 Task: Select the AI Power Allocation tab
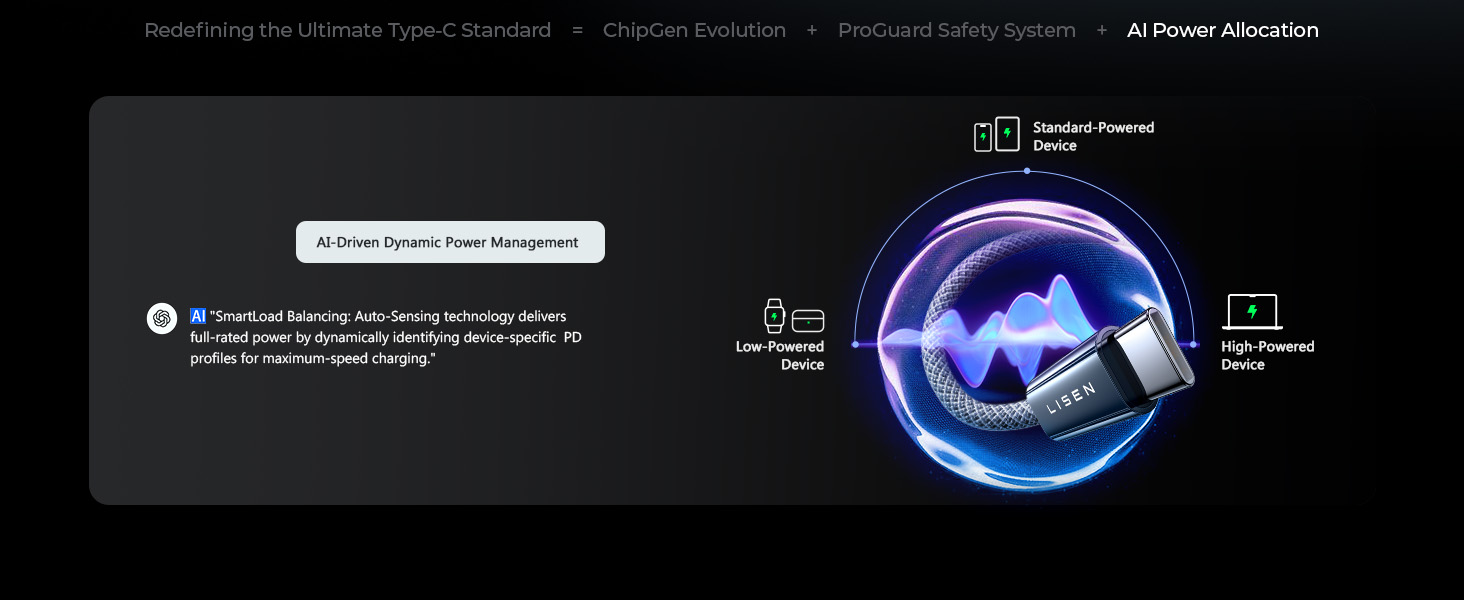click(1222, 31)
